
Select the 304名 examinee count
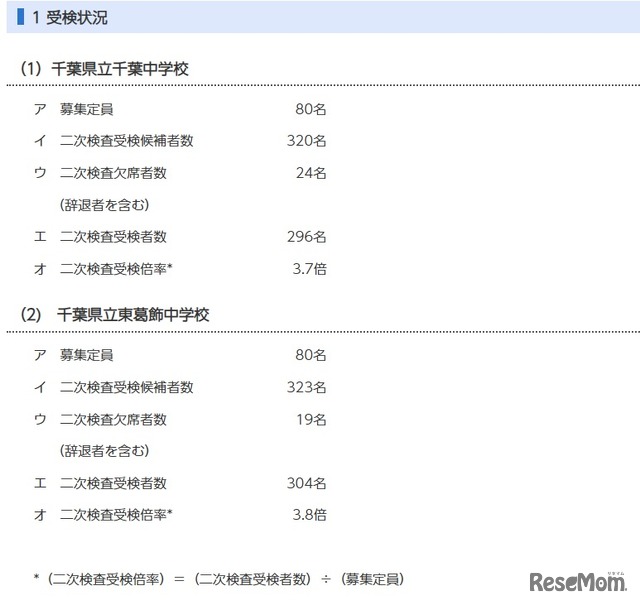coord(306,483)
